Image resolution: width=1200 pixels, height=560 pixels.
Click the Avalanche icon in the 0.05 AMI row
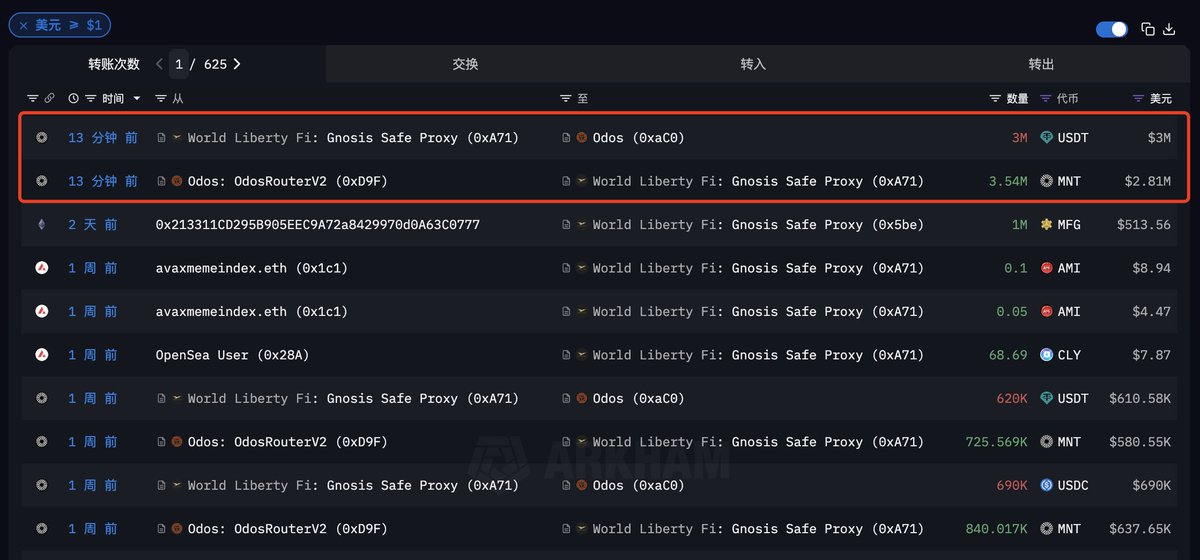click(41, 311)
